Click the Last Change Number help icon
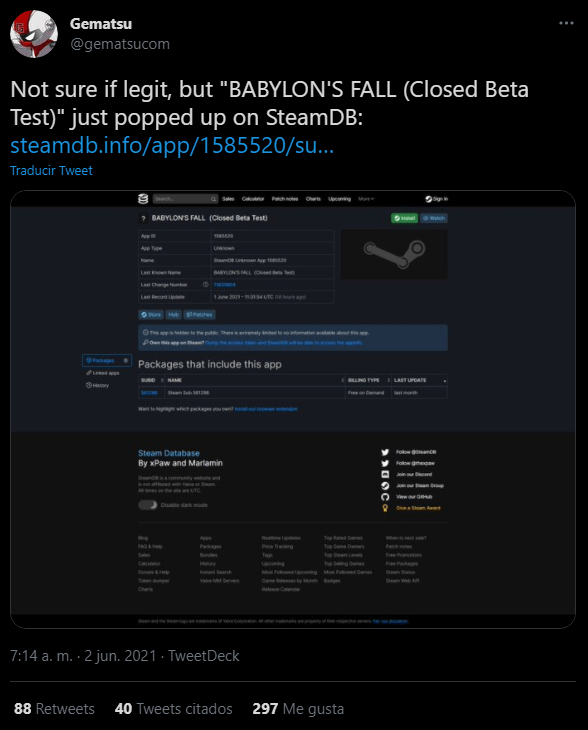The width and height of the screenshot is (588, 730). [x=205, y=284]
